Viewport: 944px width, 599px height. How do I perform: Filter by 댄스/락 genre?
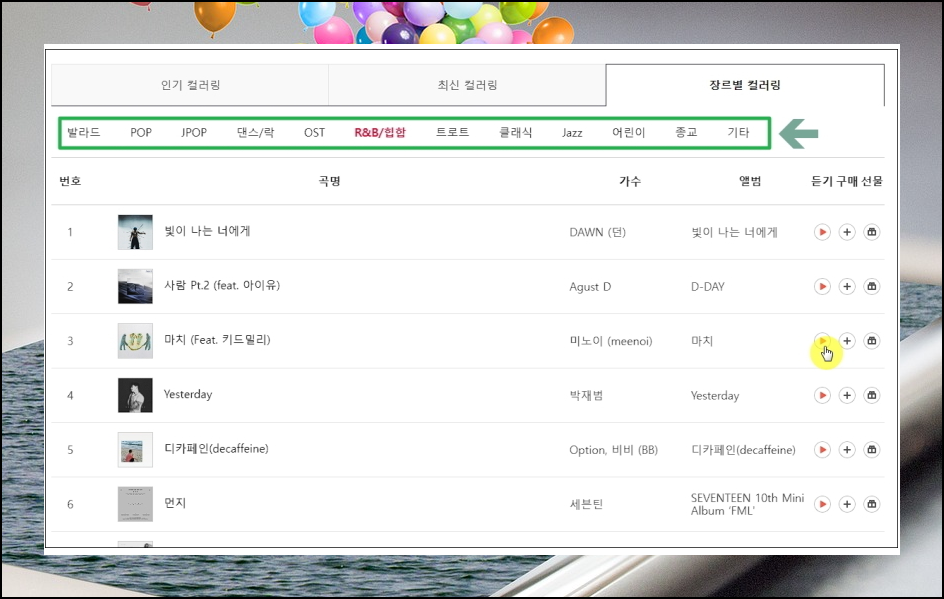[x=255, y=132]
